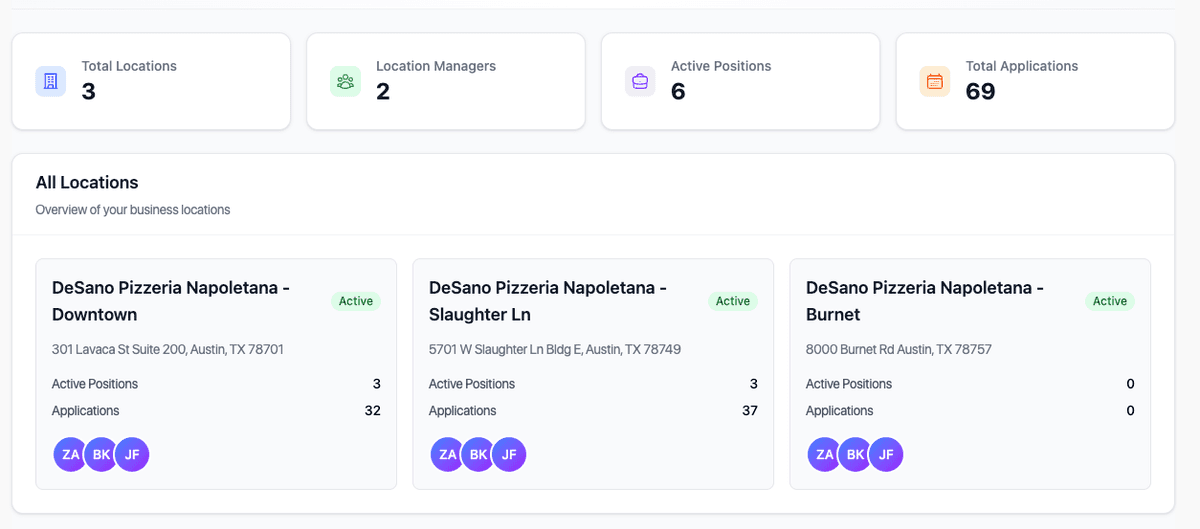Viewport: 1200px width, 529px height.
Task: Open DeSano Pizzeria Napoletana - Burnet title
Action: point(925,301)
